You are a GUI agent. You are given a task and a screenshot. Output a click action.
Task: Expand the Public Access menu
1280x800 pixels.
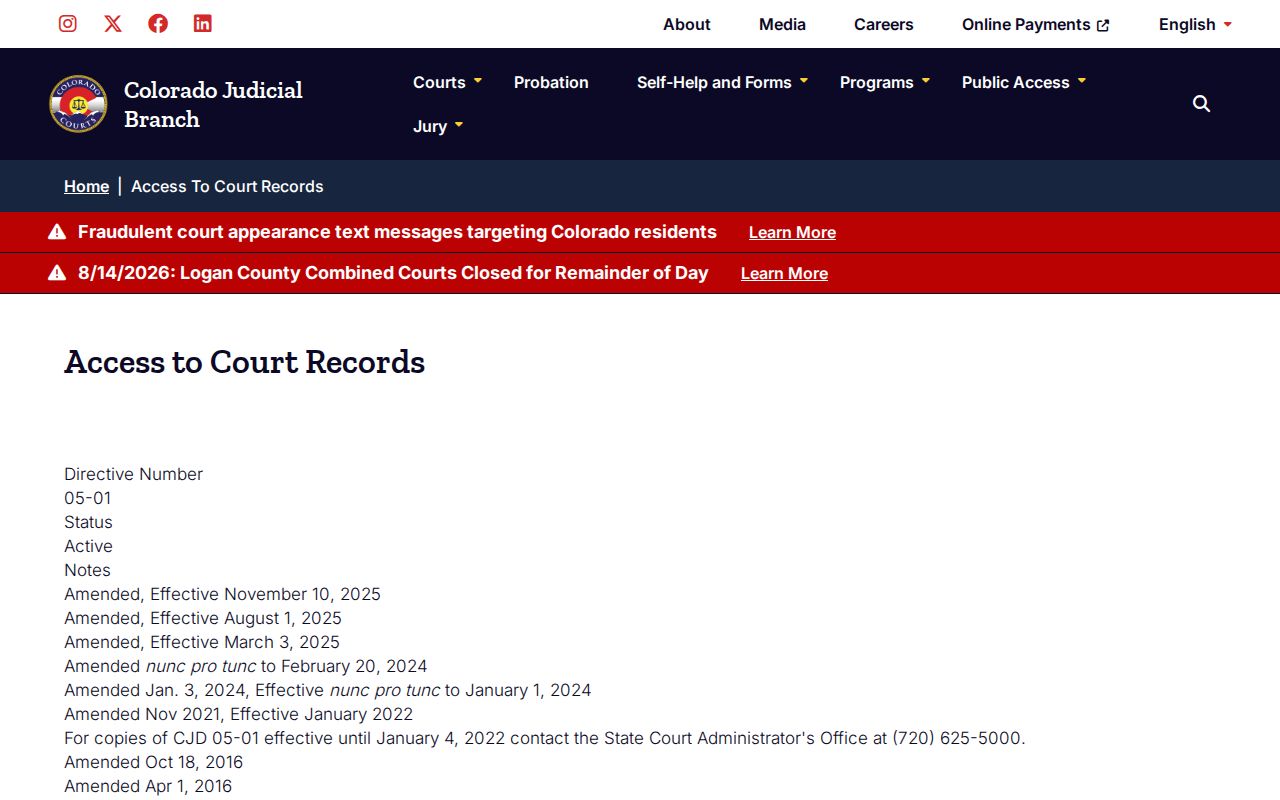click(1024, 82)
